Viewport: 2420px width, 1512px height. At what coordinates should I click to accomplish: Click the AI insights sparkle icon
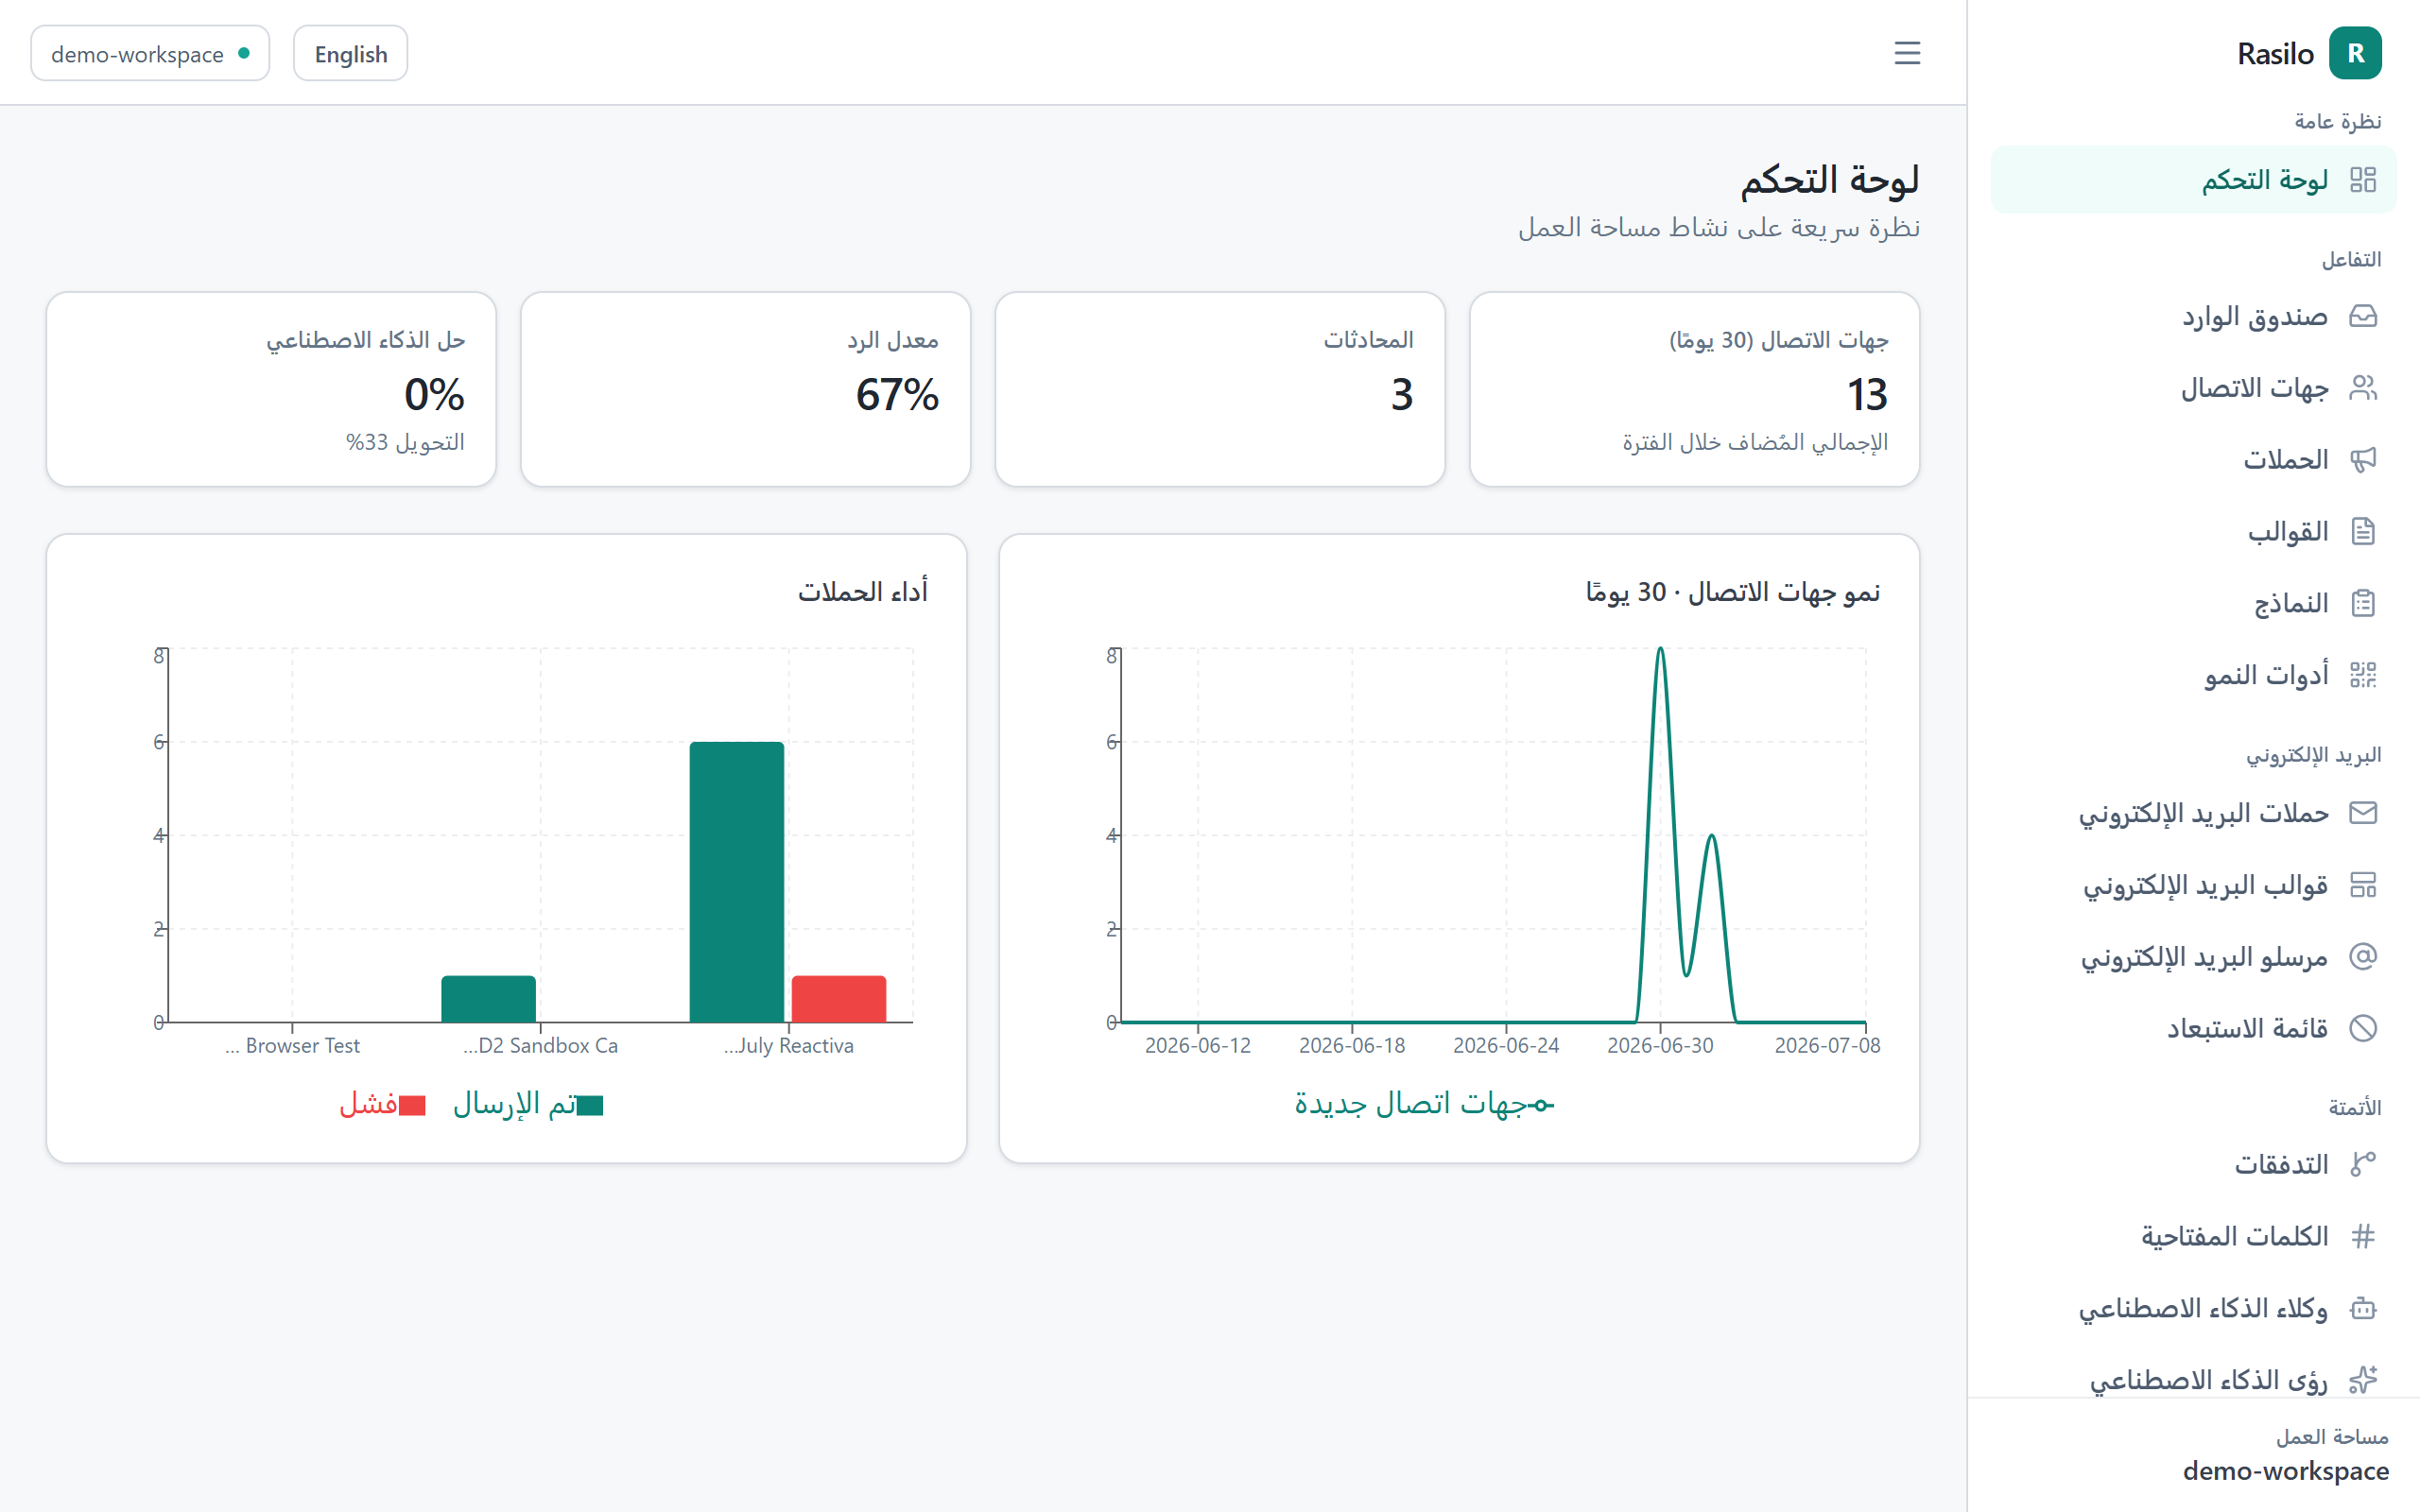(2363, 1380)
